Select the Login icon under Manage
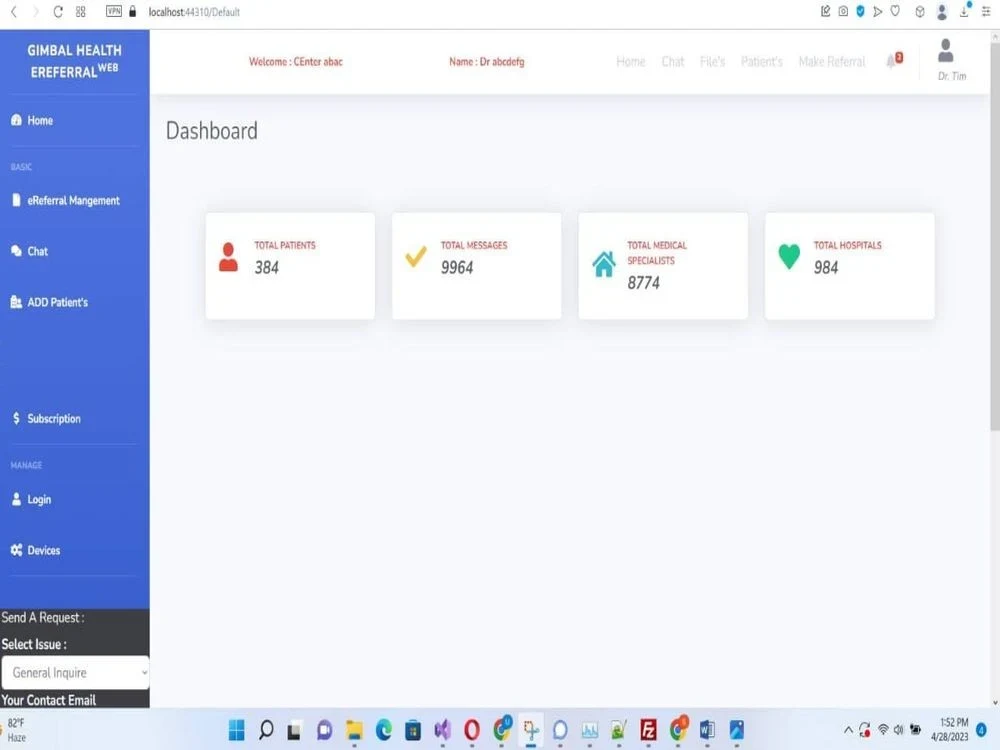The height and width of the screenshot is (750, 1000). (14, 499)
